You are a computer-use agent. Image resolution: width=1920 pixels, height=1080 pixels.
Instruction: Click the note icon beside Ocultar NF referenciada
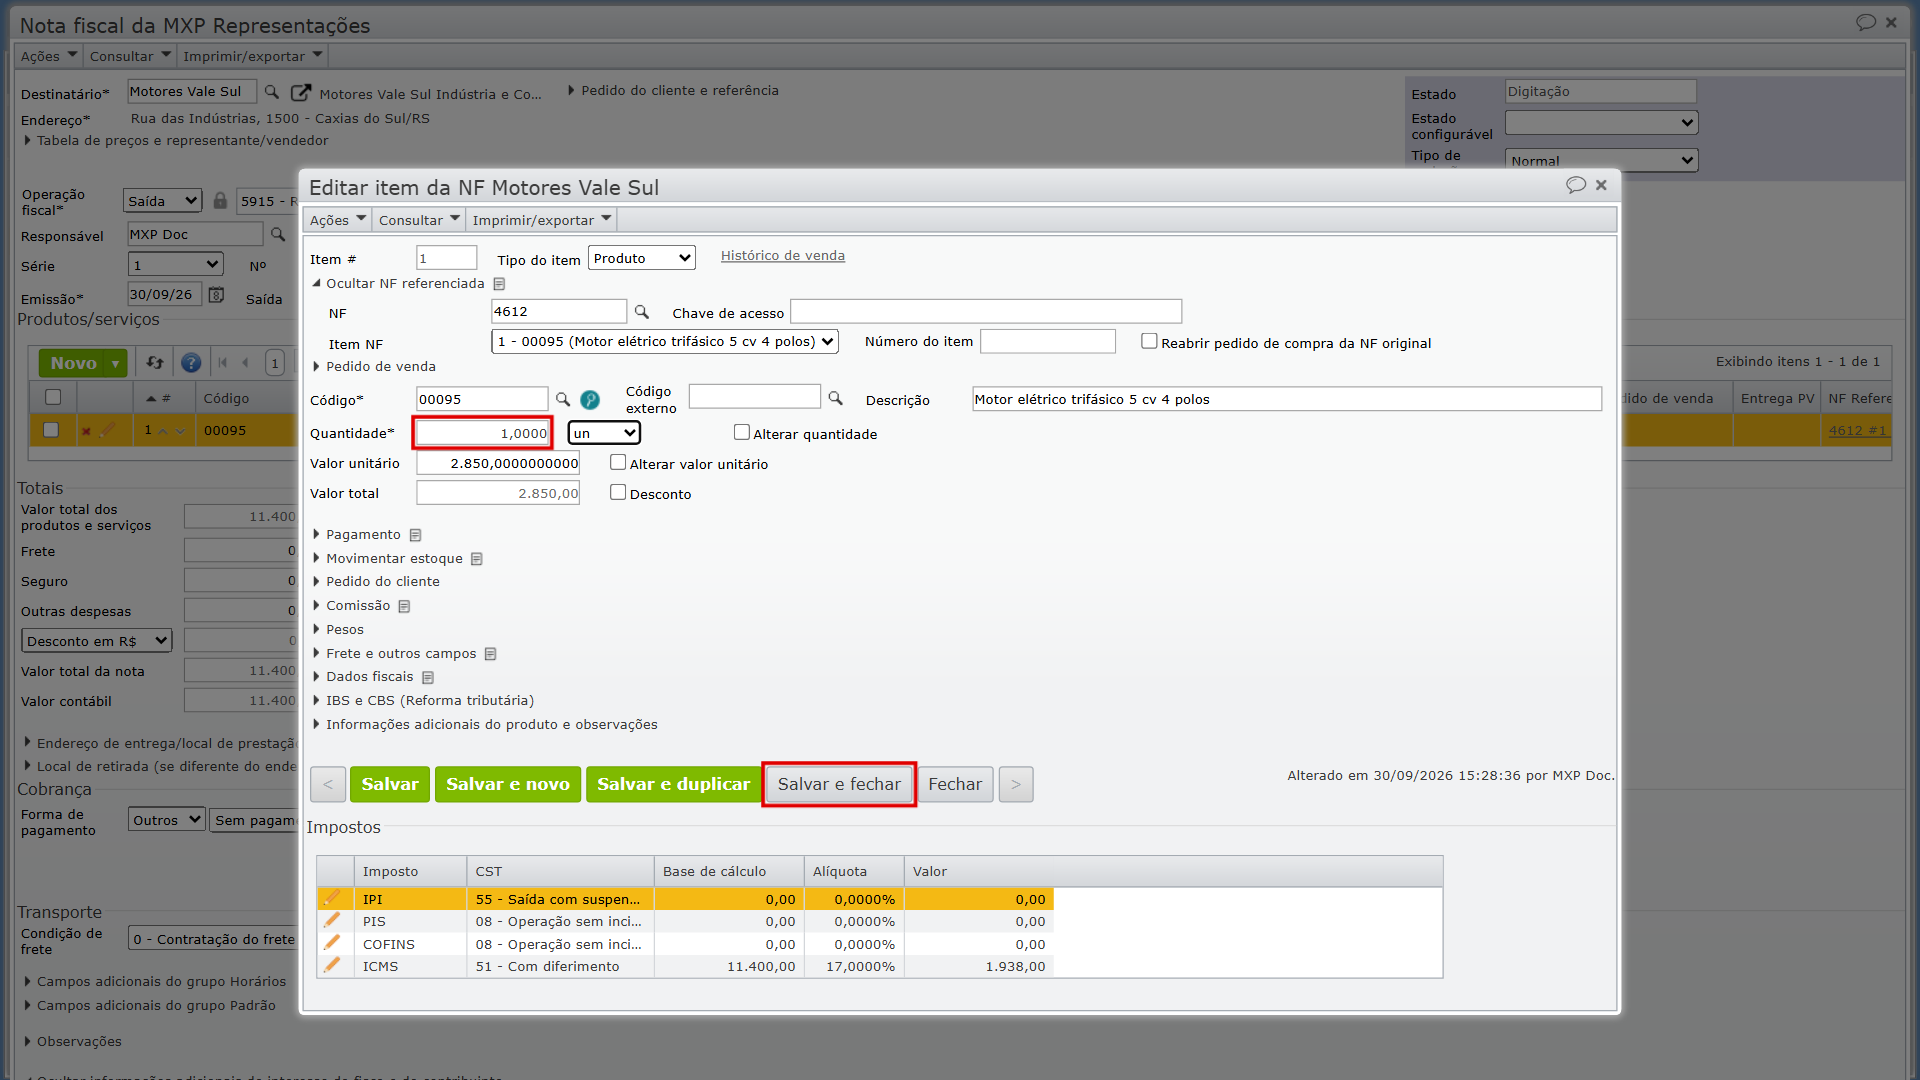point(499,284)
